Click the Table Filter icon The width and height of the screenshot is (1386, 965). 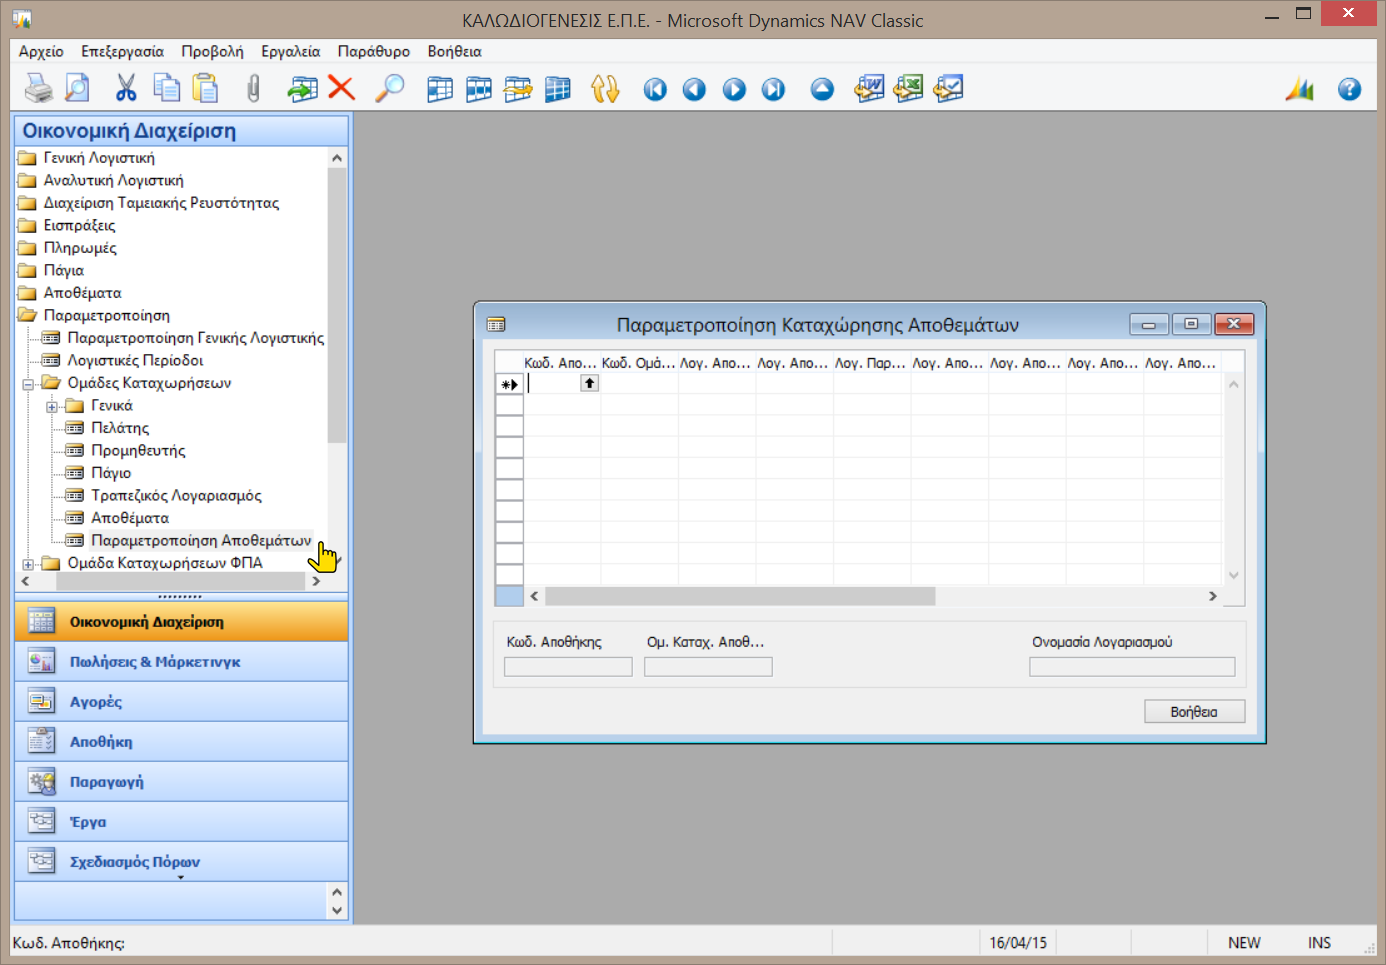pyautogui.click(x=479, y=89)
